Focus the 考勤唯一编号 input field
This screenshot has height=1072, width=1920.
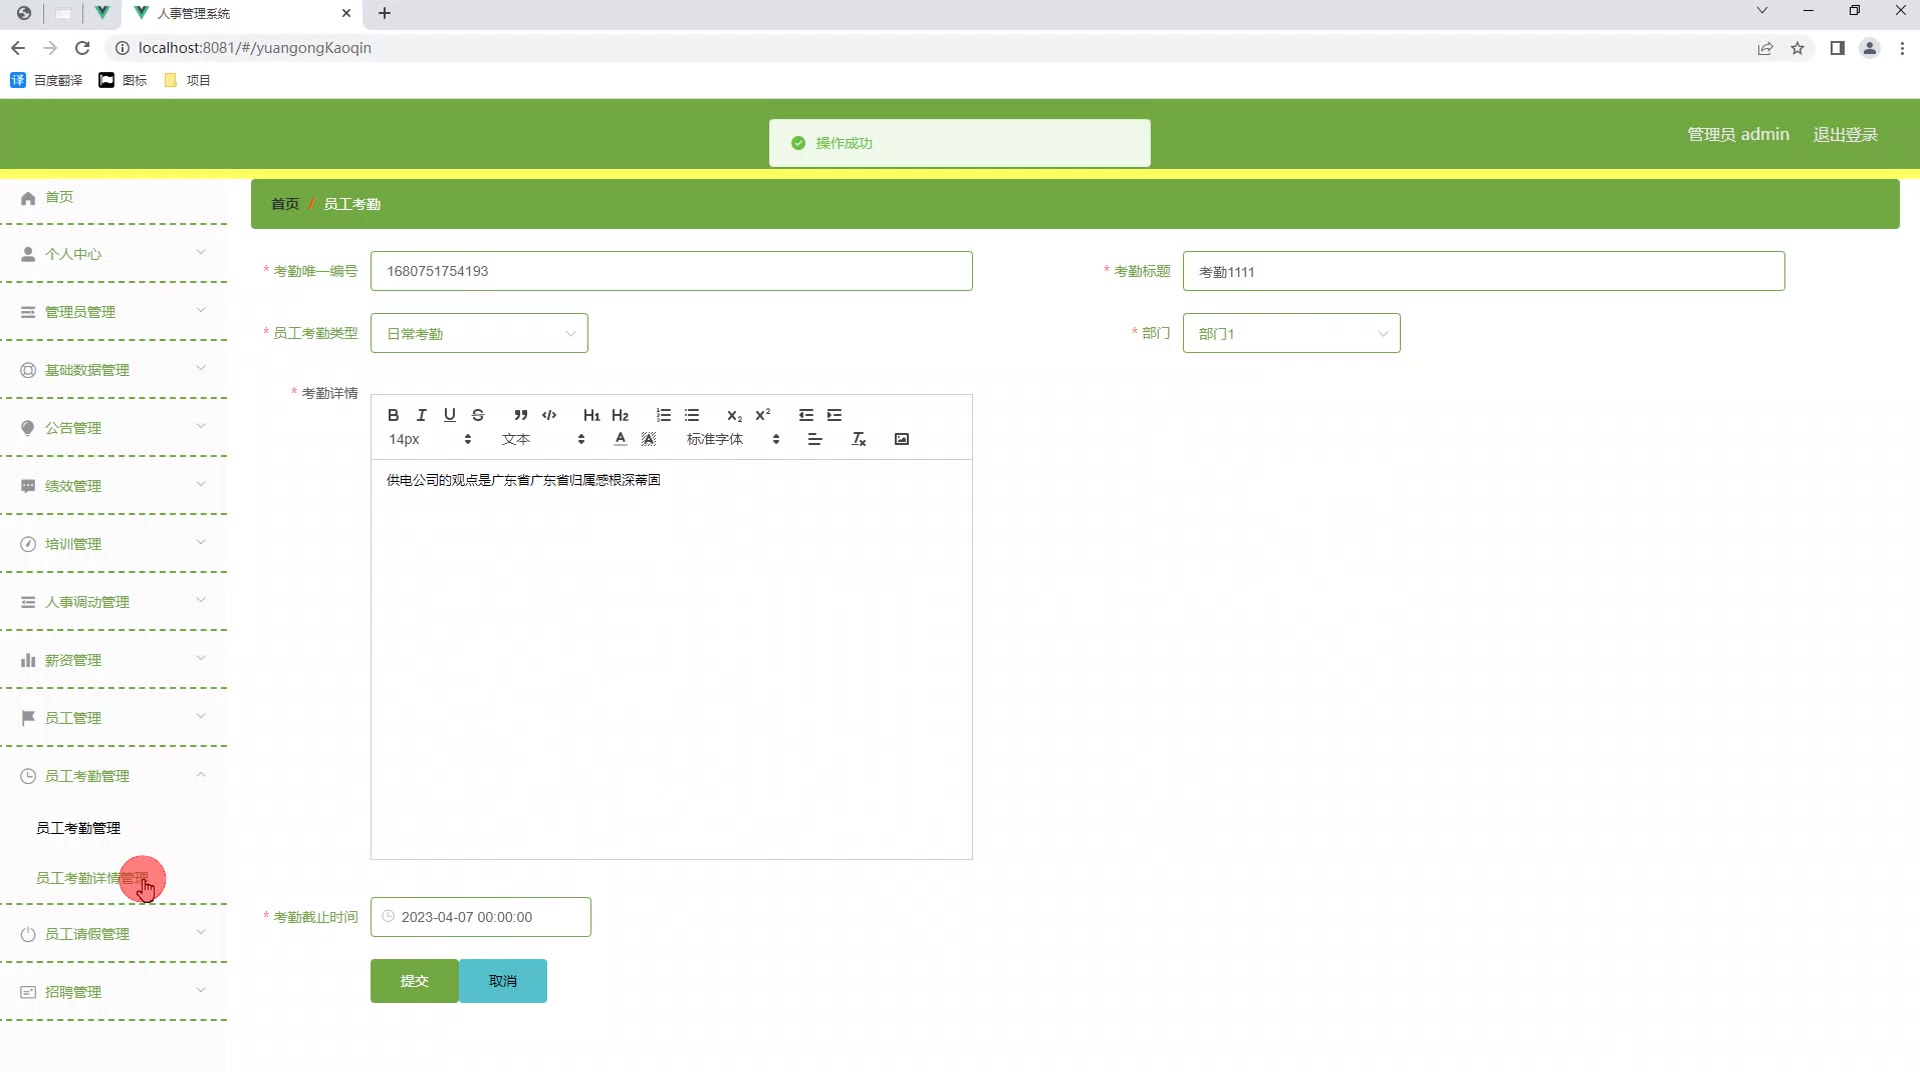coord(671,271)
